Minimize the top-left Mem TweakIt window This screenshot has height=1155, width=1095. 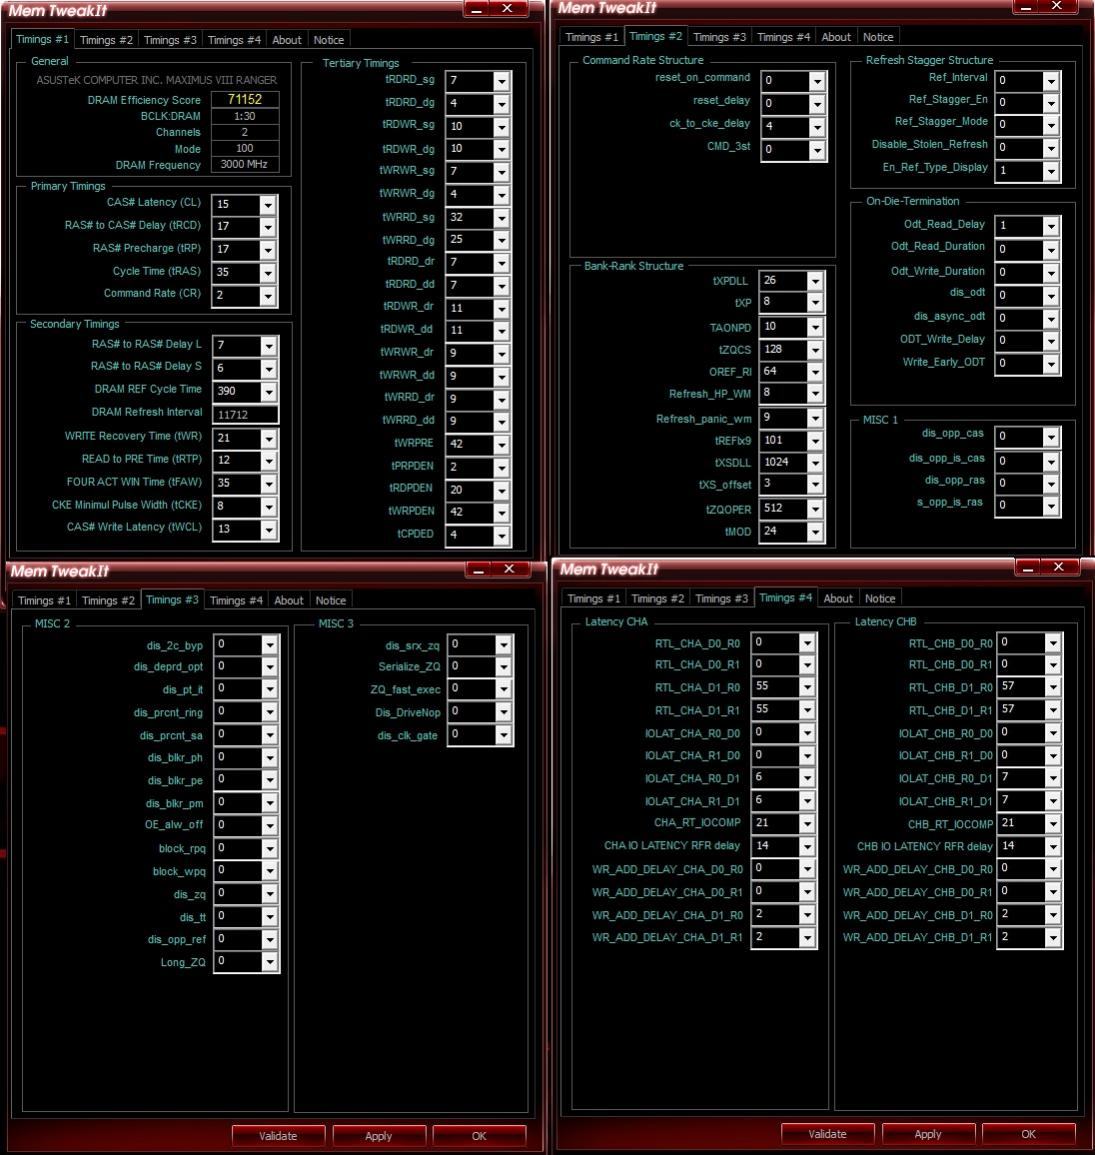pos(476,9)
